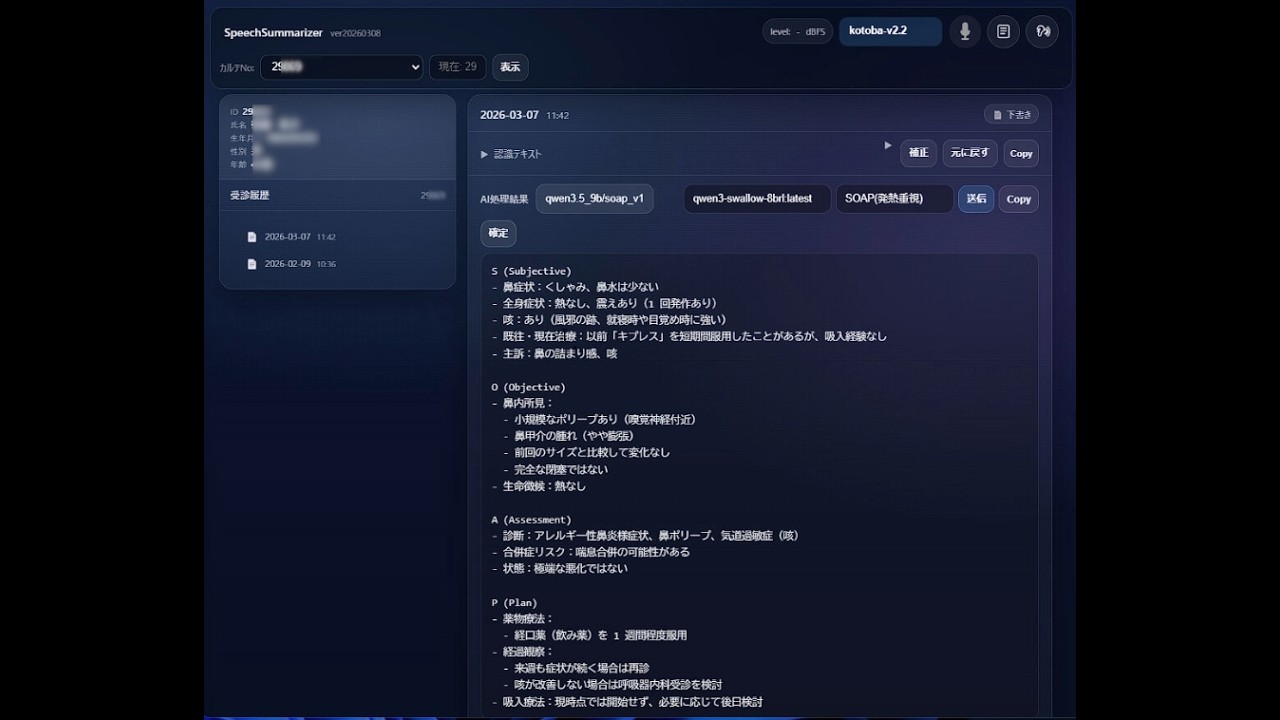The height and width of the screenshot is (720, 1280).
Task: Click the 2026-03-07 date in record header
Action: click(x=509, y=115)
